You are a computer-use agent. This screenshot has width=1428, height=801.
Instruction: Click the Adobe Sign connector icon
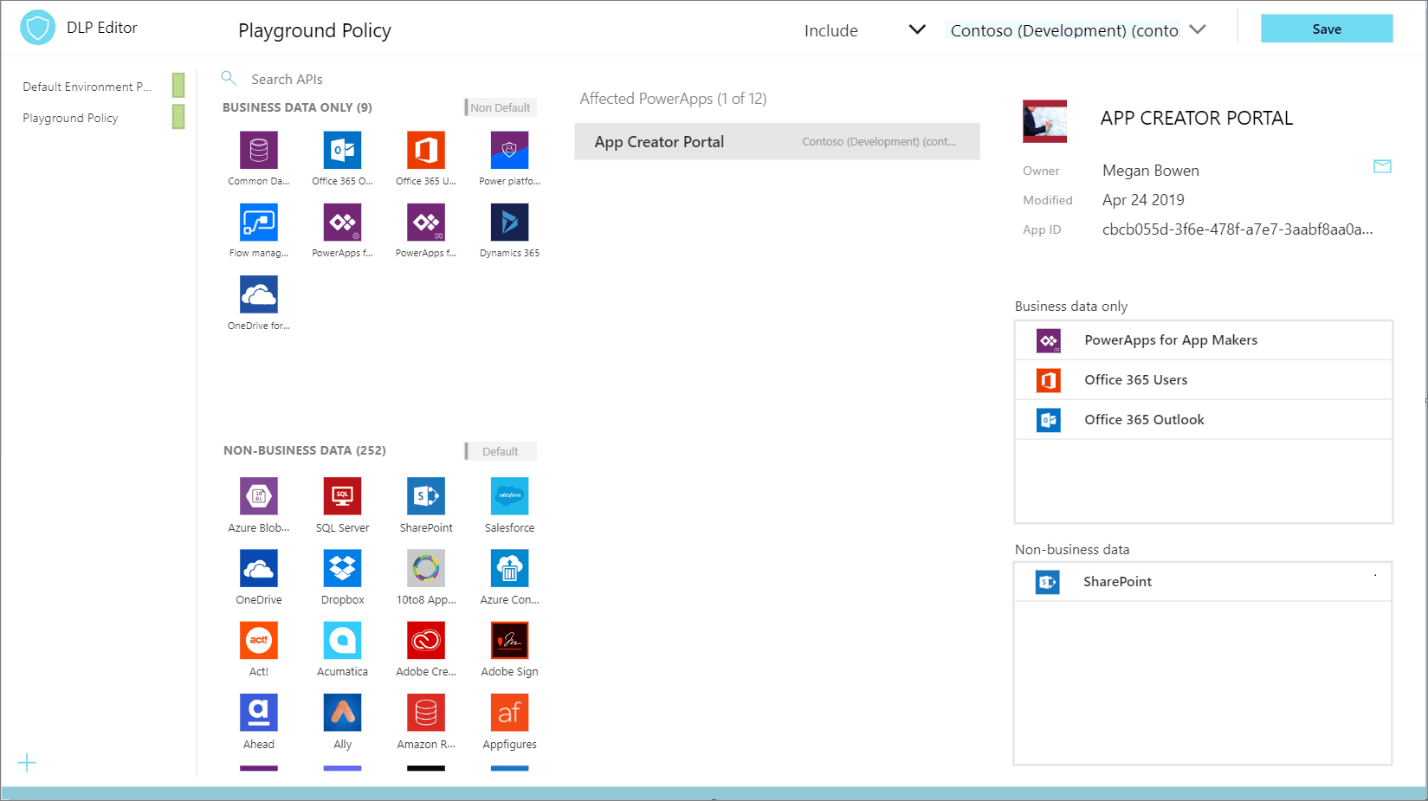tap(510, 640)
